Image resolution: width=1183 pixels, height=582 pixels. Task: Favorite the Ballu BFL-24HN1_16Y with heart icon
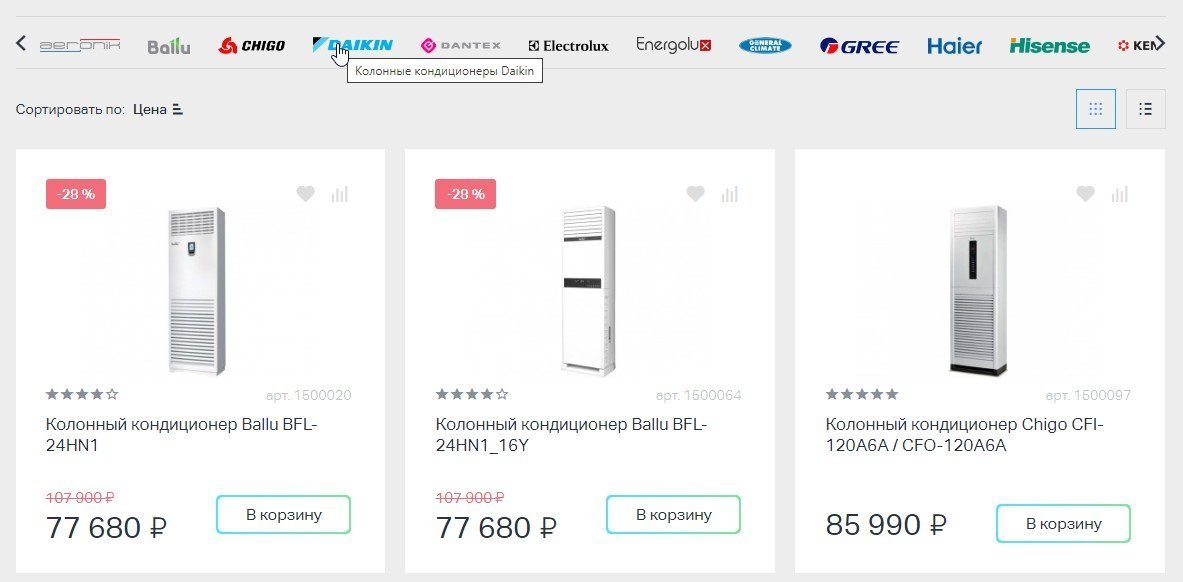click(695, 194)
